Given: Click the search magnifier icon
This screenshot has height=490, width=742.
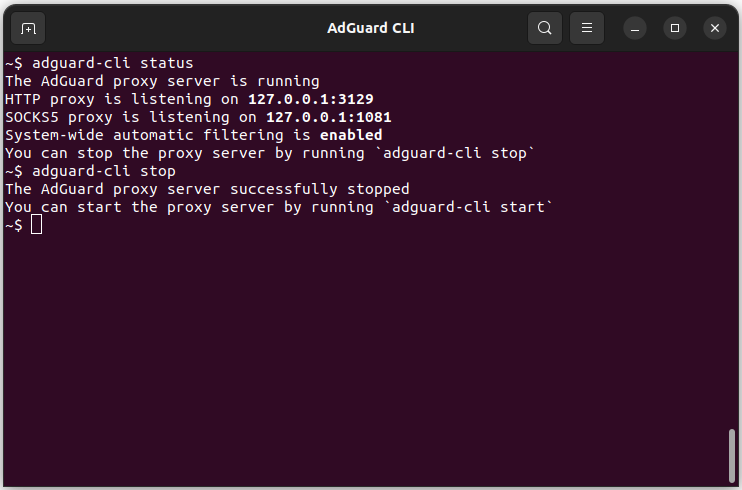Looking at the screenshot, I should (x=544, y=28).
